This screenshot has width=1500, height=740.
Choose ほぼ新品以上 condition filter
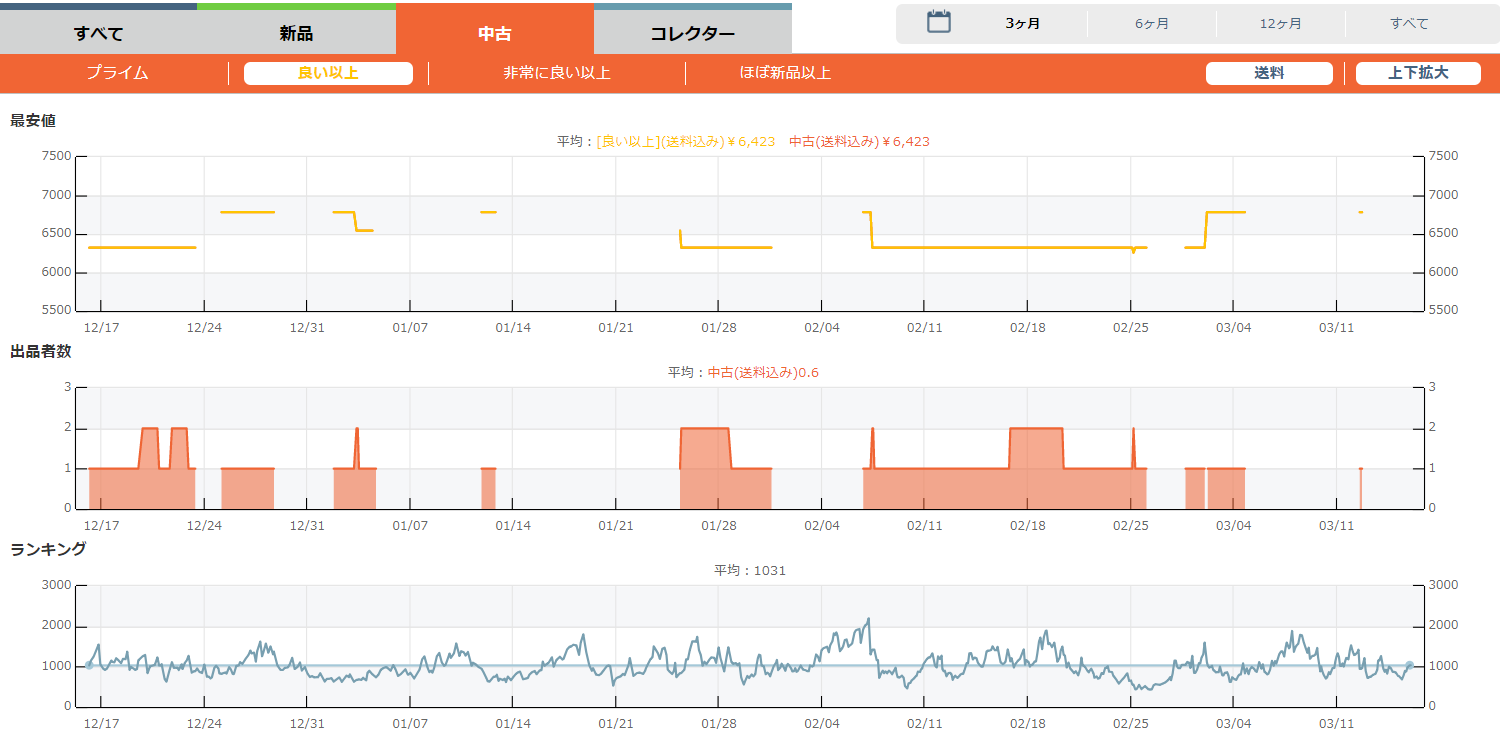(785, 73)
